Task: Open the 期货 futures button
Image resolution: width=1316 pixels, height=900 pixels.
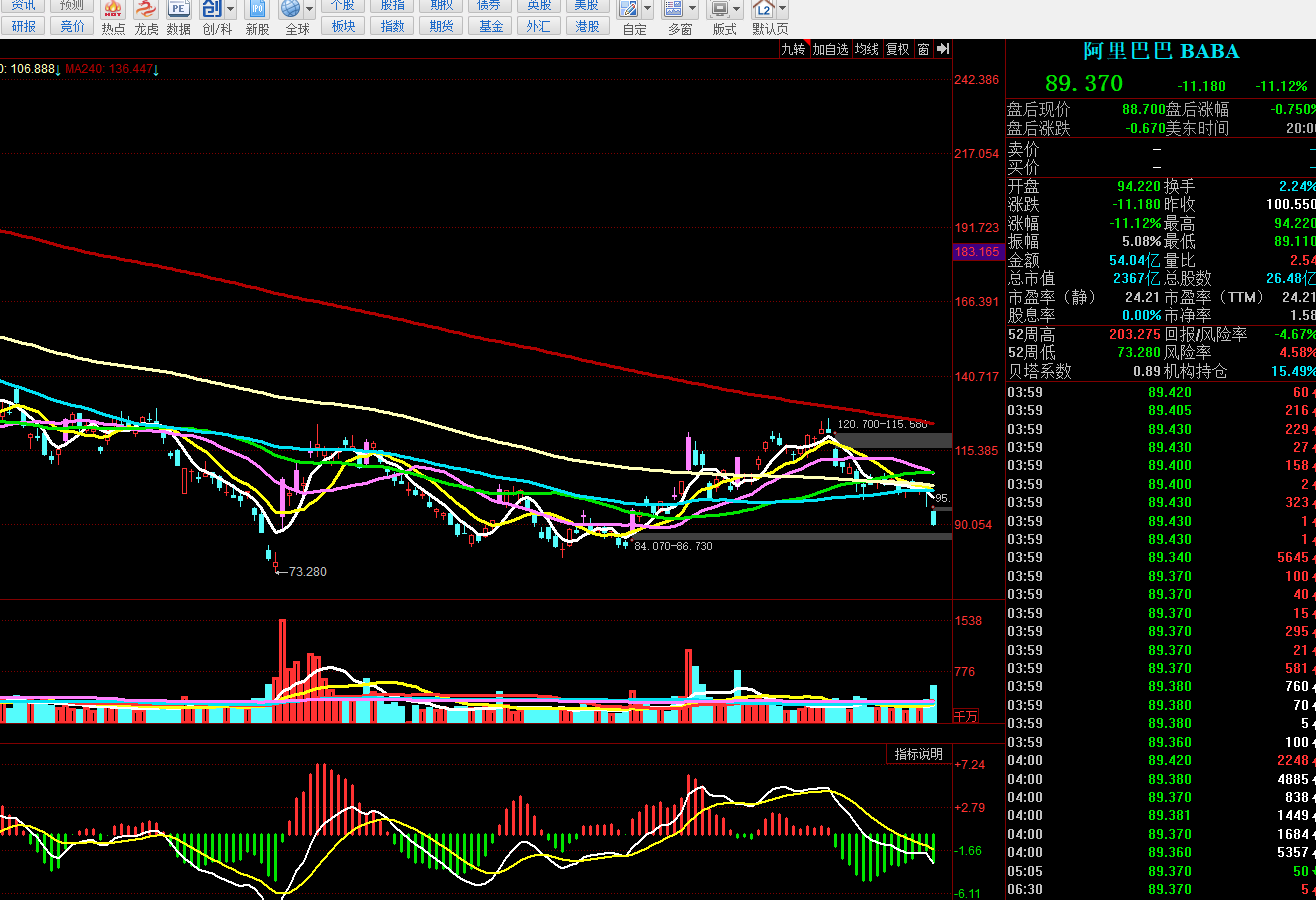Action: coord(441,27)
